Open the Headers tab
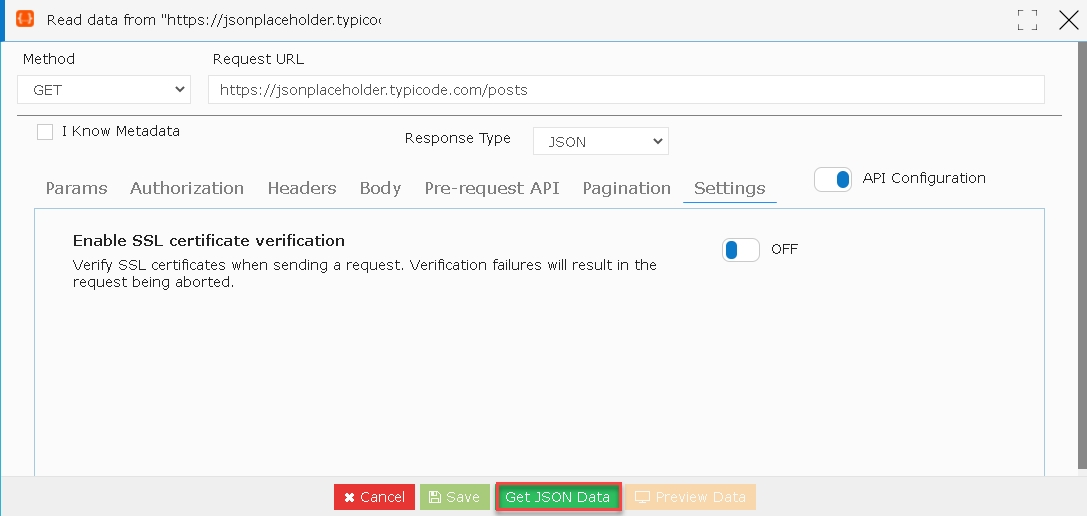1087x516 pixels. (x=302, y=188)
